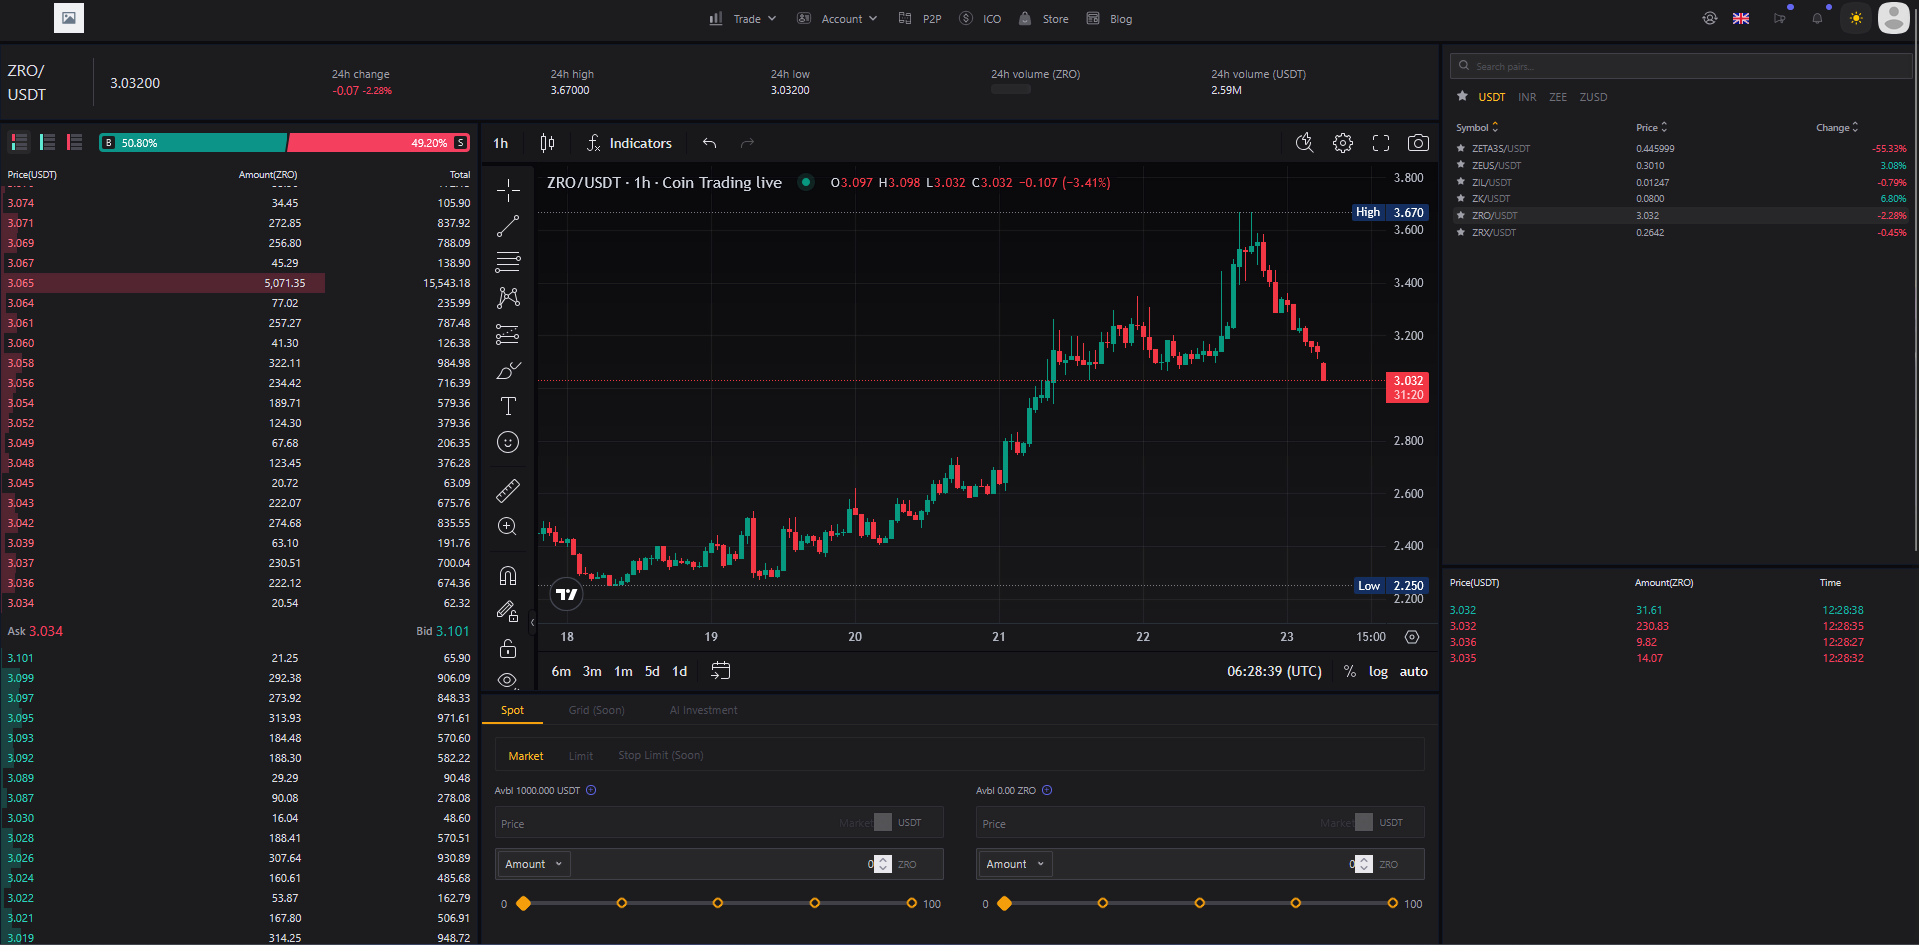The width and height of the screenshot is (1919, 945).
Task: Open the buy-side Amount dropdown
Action: coord(533,864)
